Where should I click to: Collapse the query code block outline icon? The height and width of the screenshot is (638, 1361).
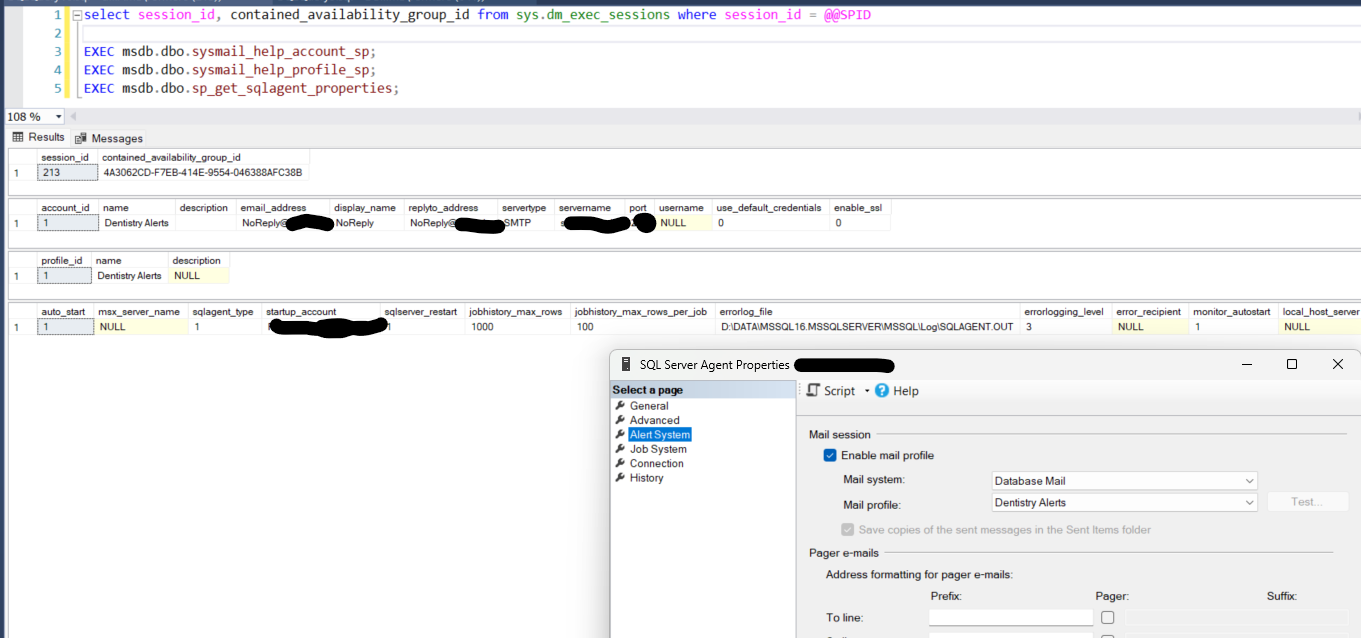tap(76, 15)
